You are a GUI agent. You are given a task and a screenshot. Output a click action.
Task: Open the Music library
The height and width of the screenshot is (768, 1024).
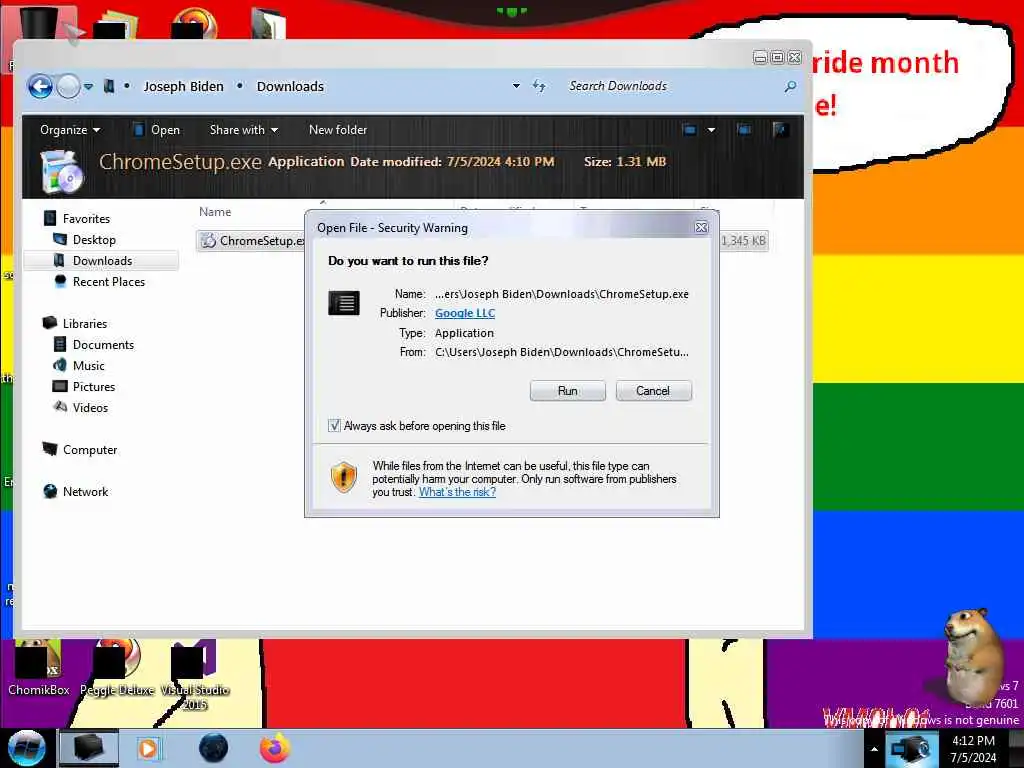click(88, 366)
